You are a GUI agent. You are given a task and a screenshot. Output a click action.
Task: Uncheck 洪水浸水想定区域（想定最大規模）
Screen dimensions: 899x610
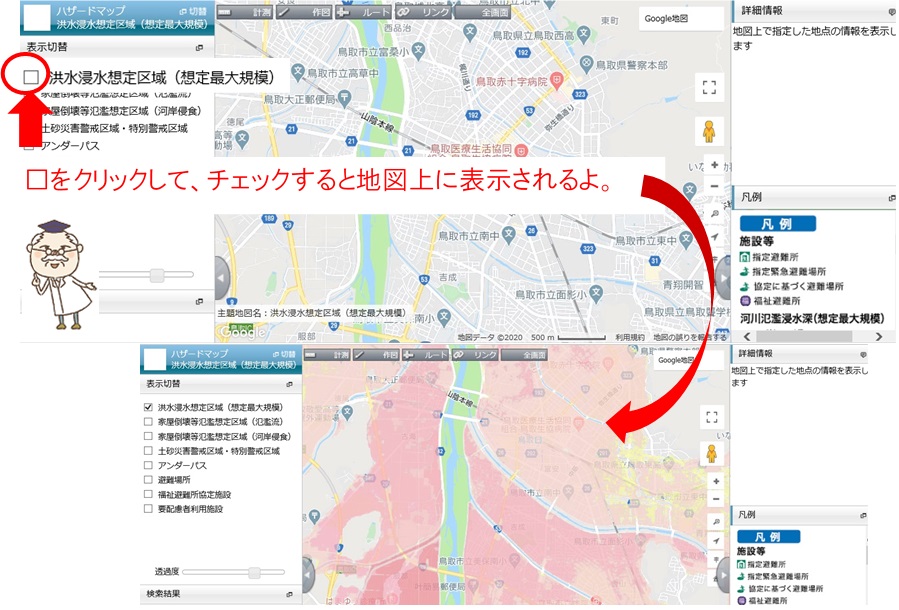147,406
